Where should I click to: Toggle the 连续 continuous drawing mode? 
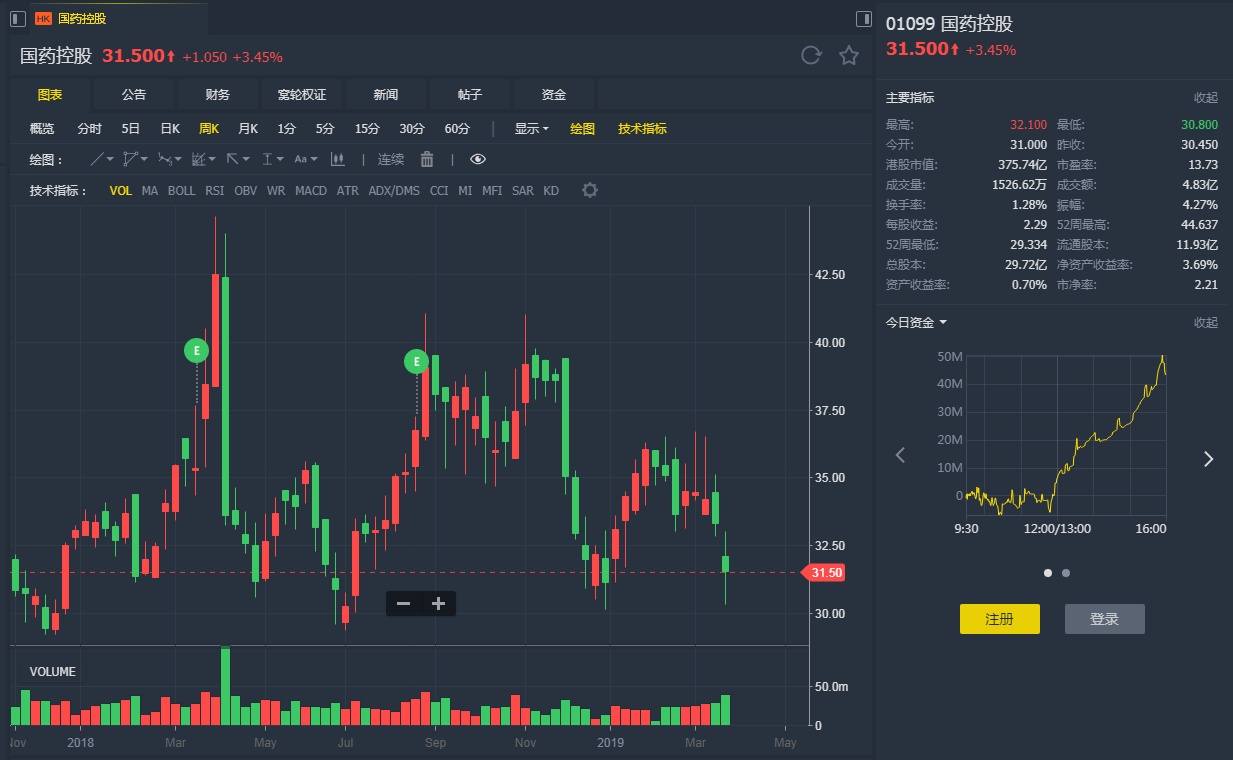pyautogui.click(x=390, y=159)
